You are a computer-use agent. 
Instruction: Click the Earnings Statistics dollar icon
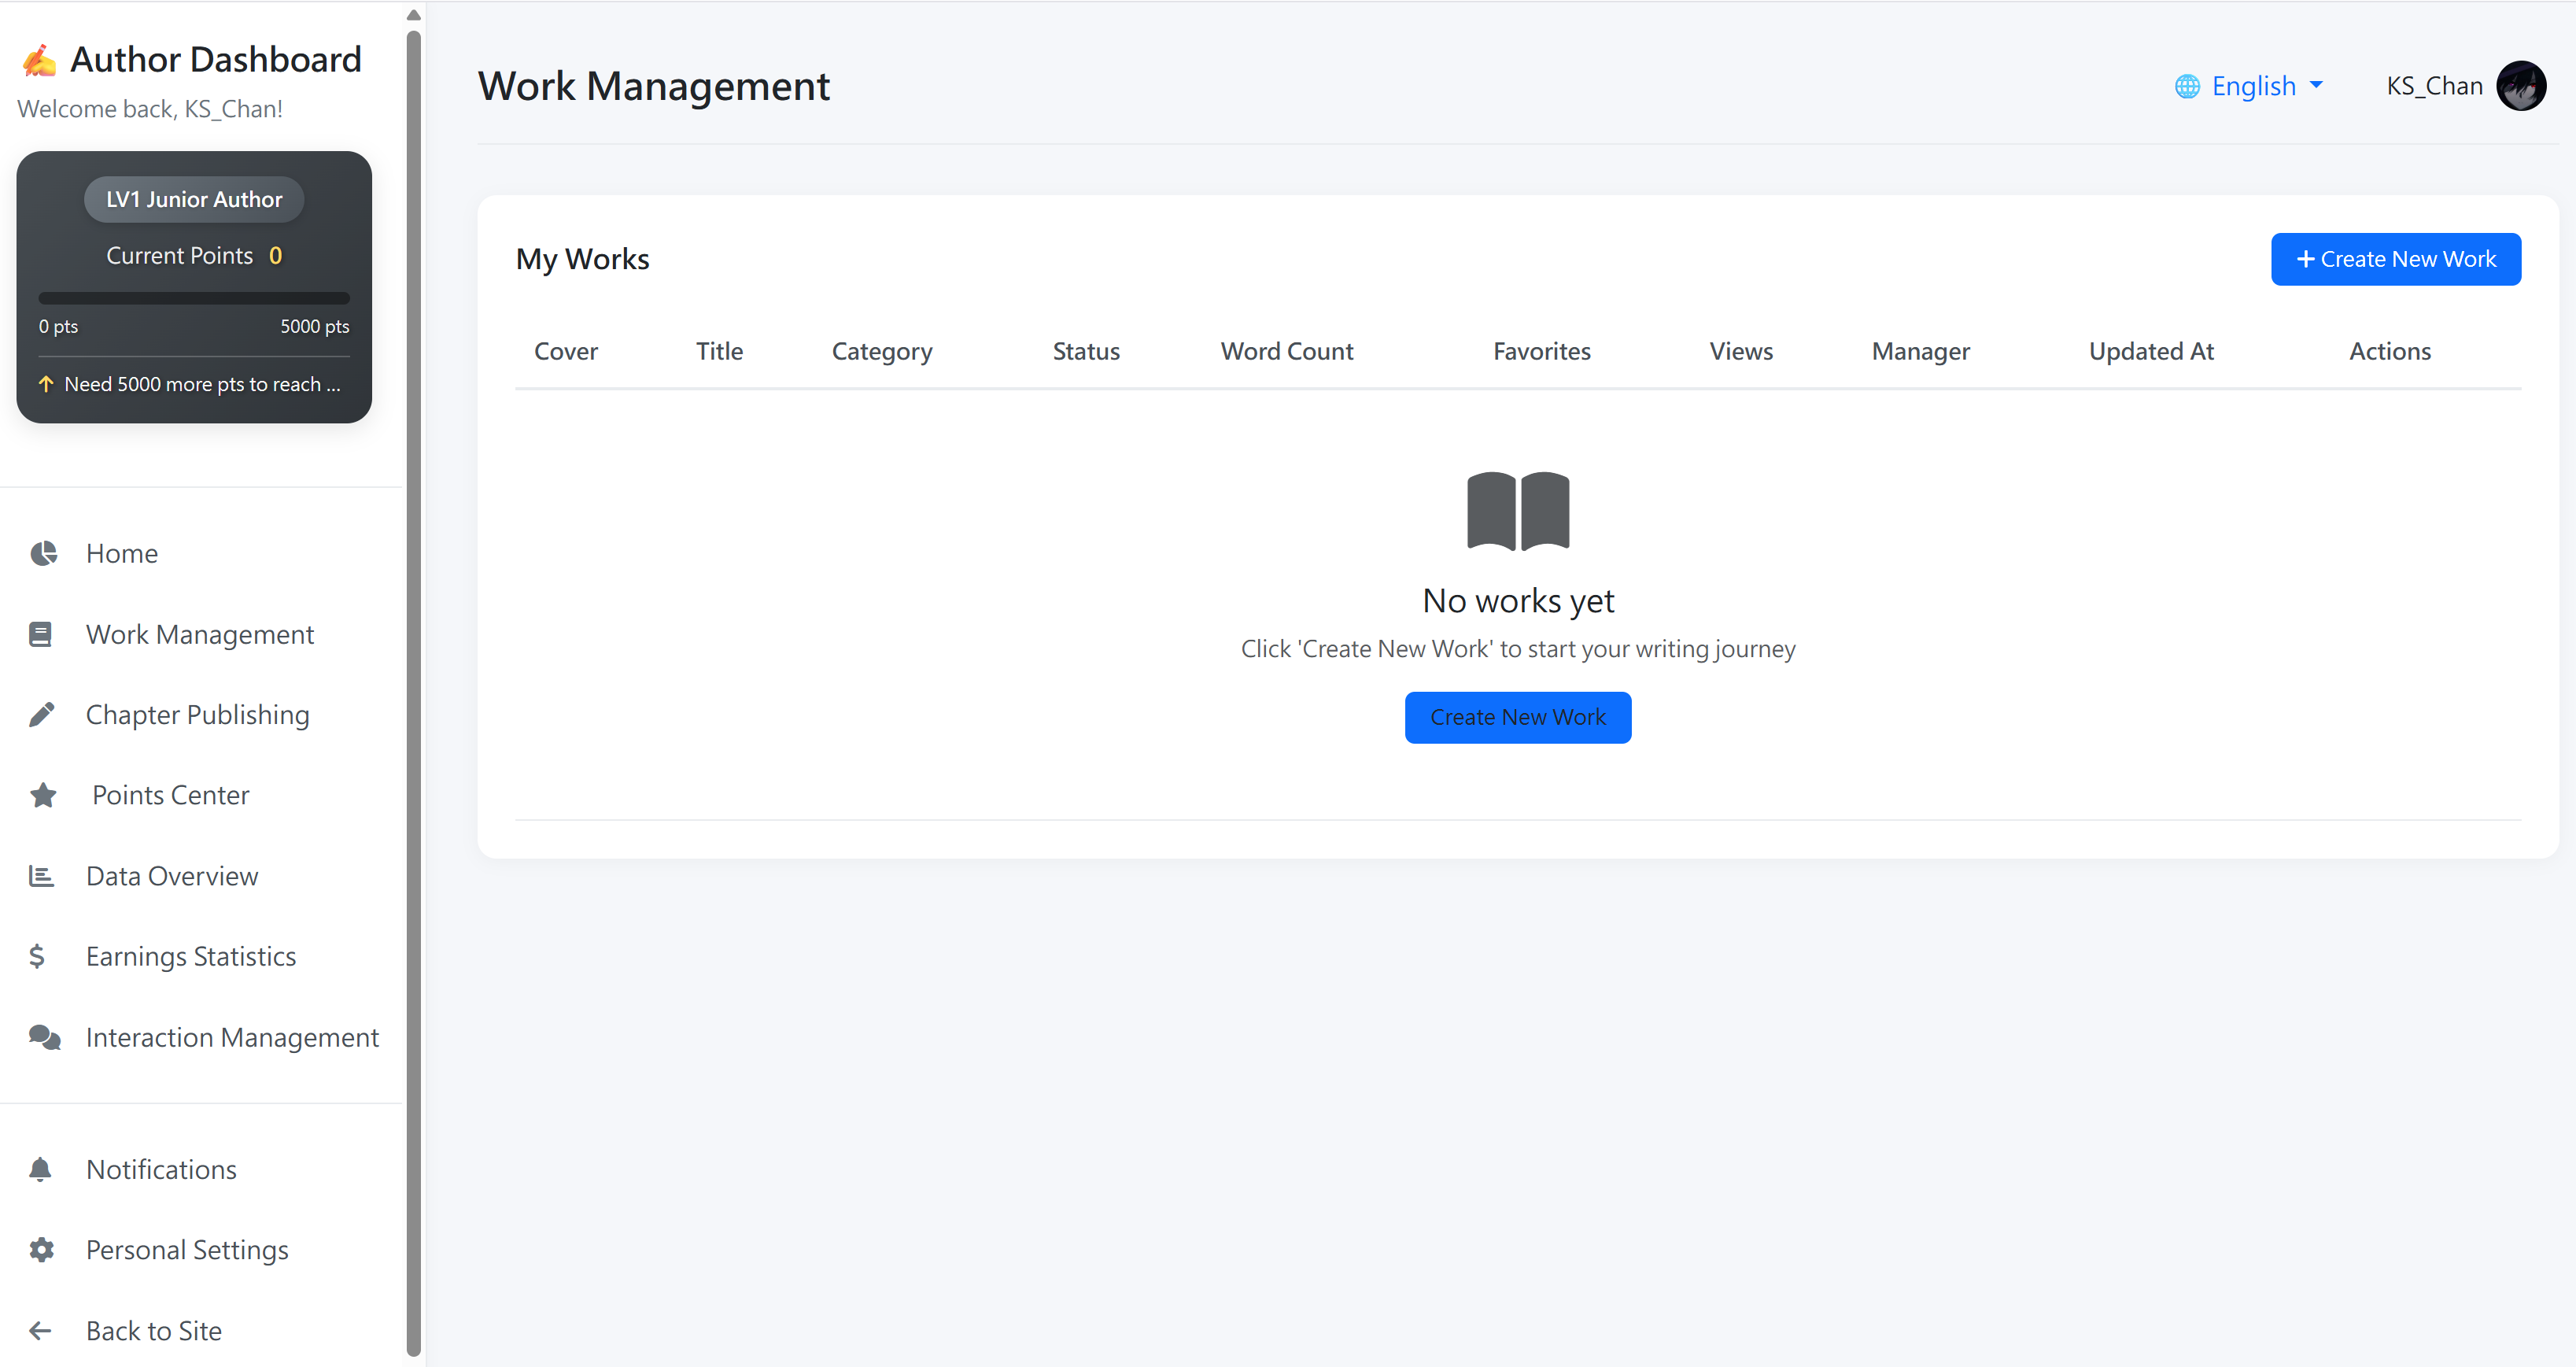[x=37, y=956]
